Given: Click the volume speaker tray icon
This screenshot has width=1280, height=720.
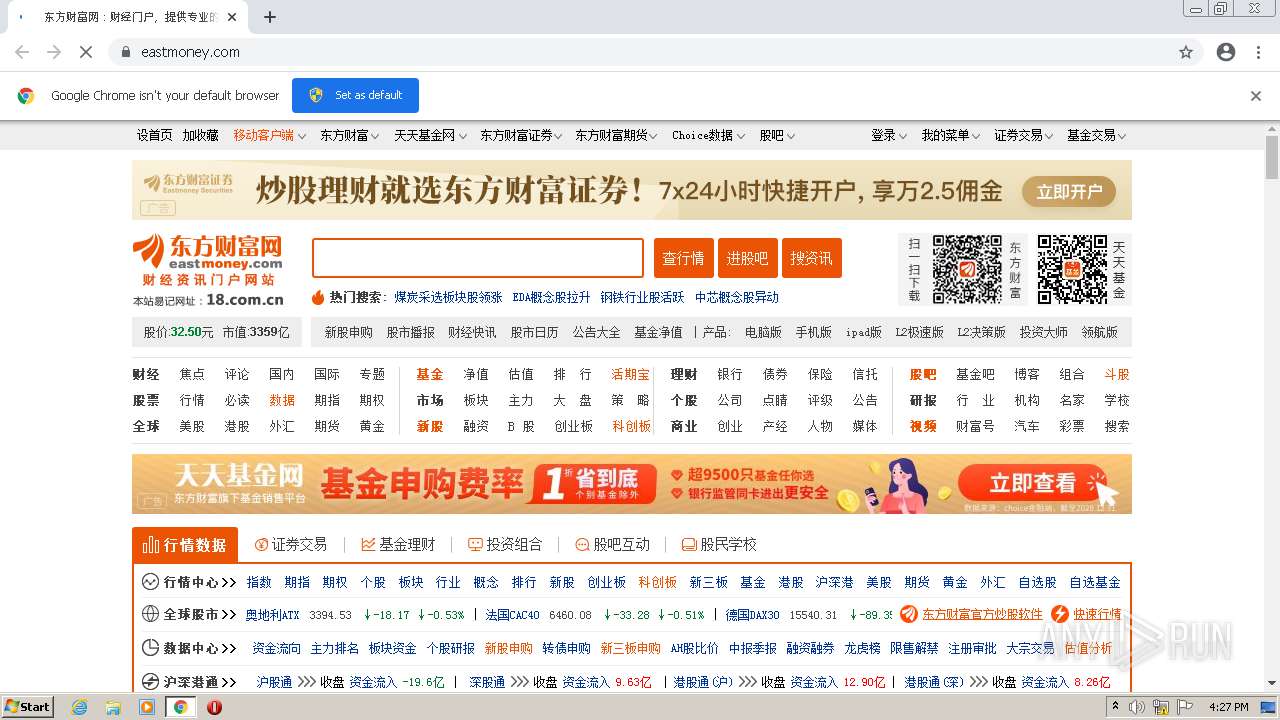Looking at the screenshot, I should [x=1137, y=707].
